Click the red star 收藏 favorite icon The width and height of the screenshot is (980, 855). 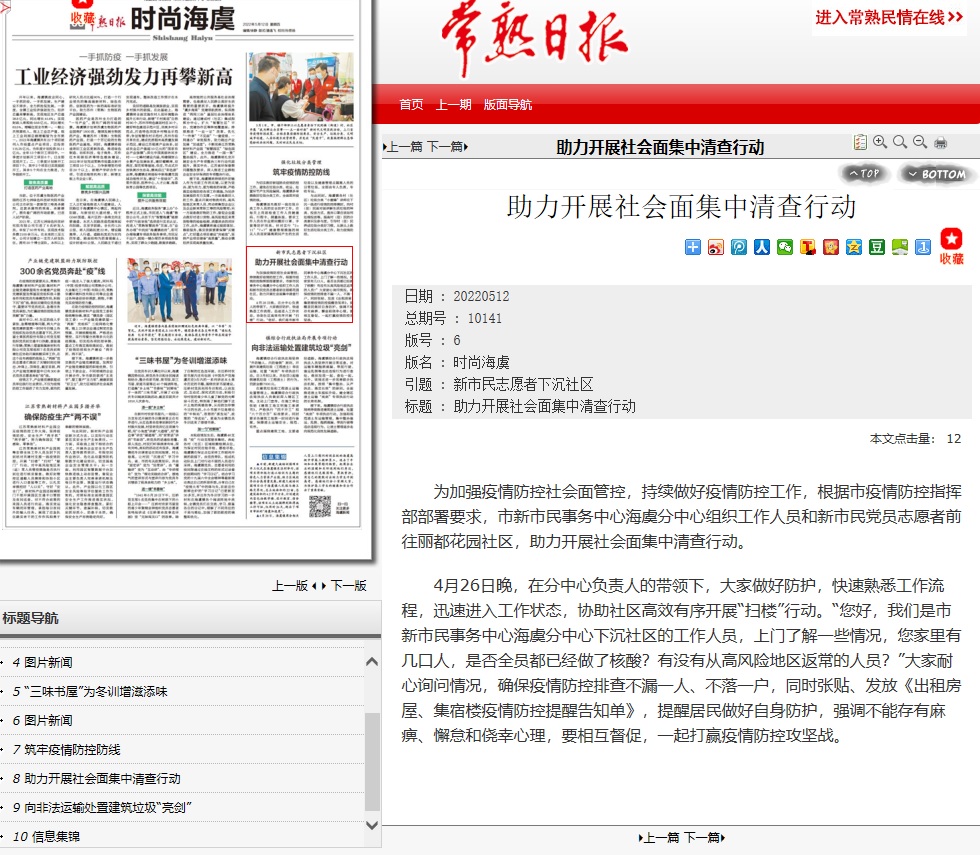pos(951,246)
